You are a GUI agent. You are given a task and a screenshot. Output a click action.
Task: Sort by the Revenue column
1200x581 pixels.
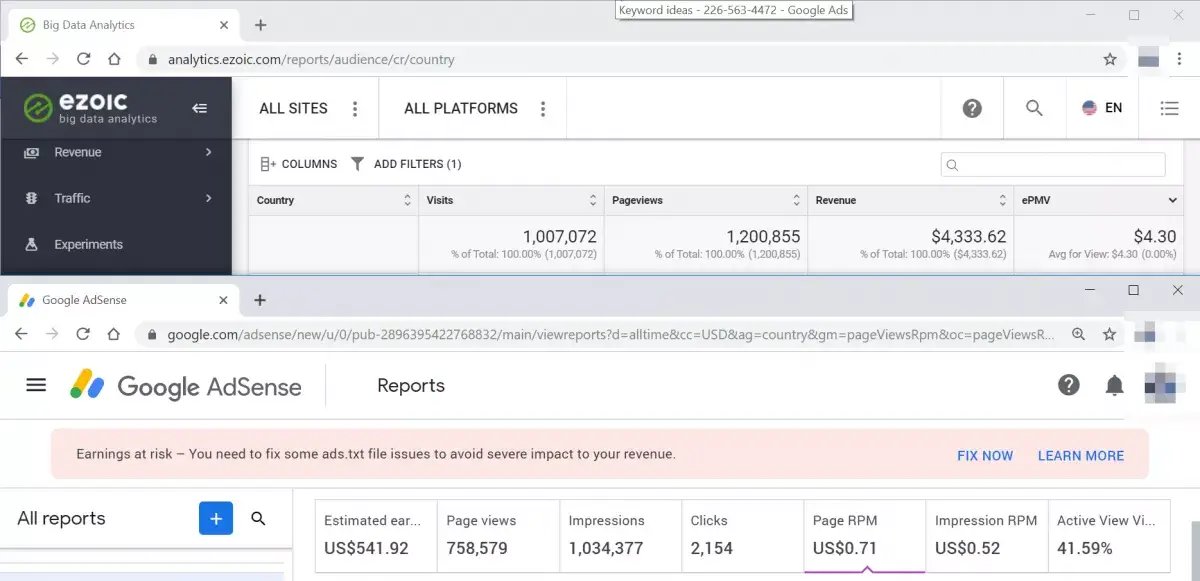tap(910, 200)
